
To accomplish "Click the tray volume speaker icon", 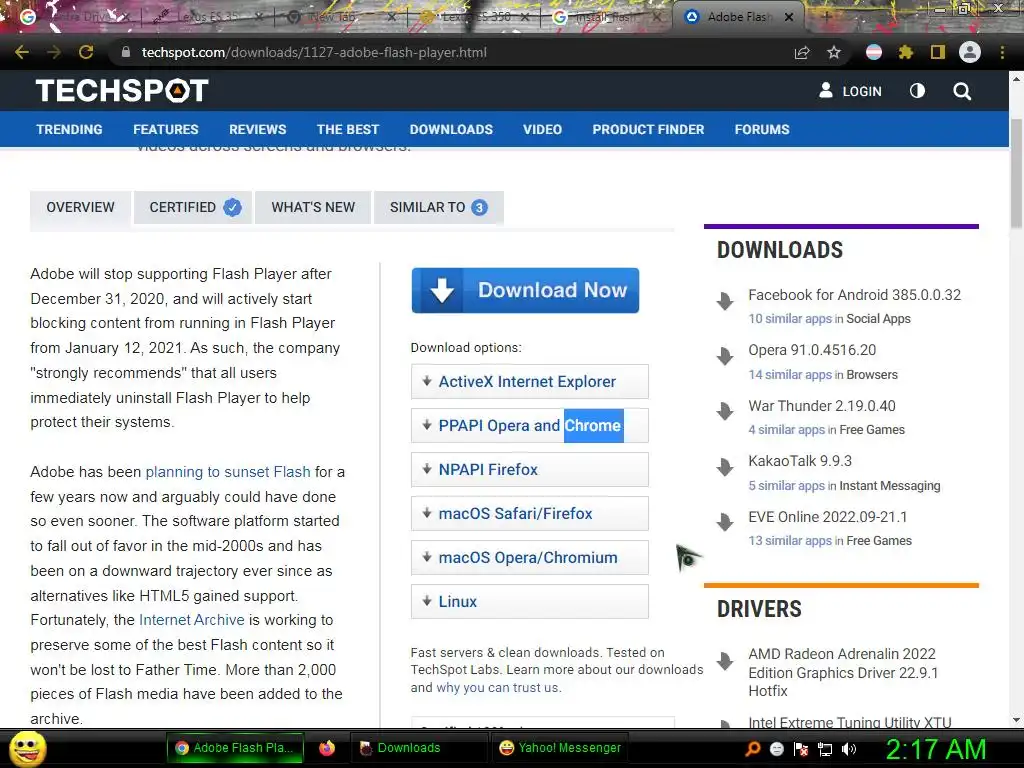I will 849,749.
